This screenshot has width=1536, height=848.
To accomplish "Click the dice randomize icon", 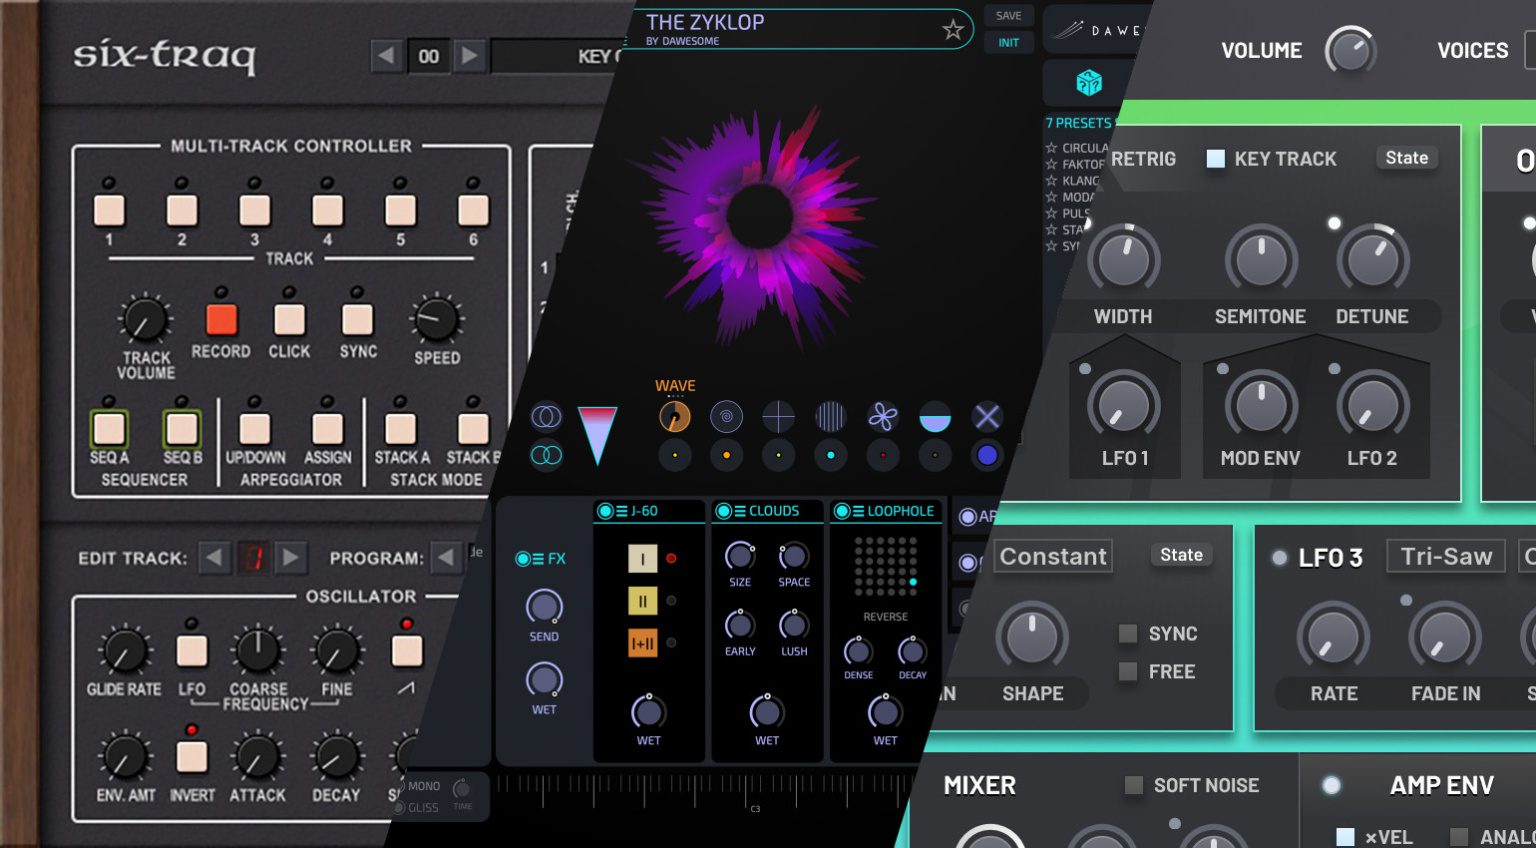I will click(1088, 83).
